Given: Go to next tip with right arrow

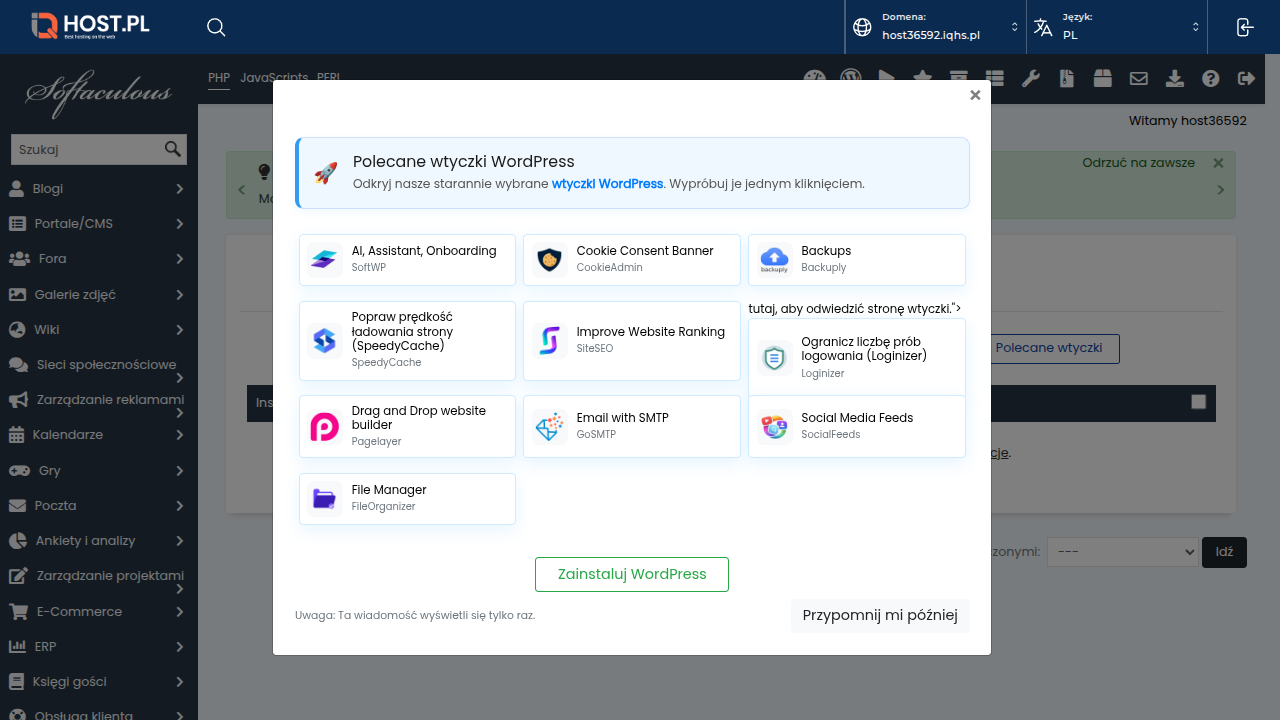Looking at the screenshot, I should coord(1220,189).
